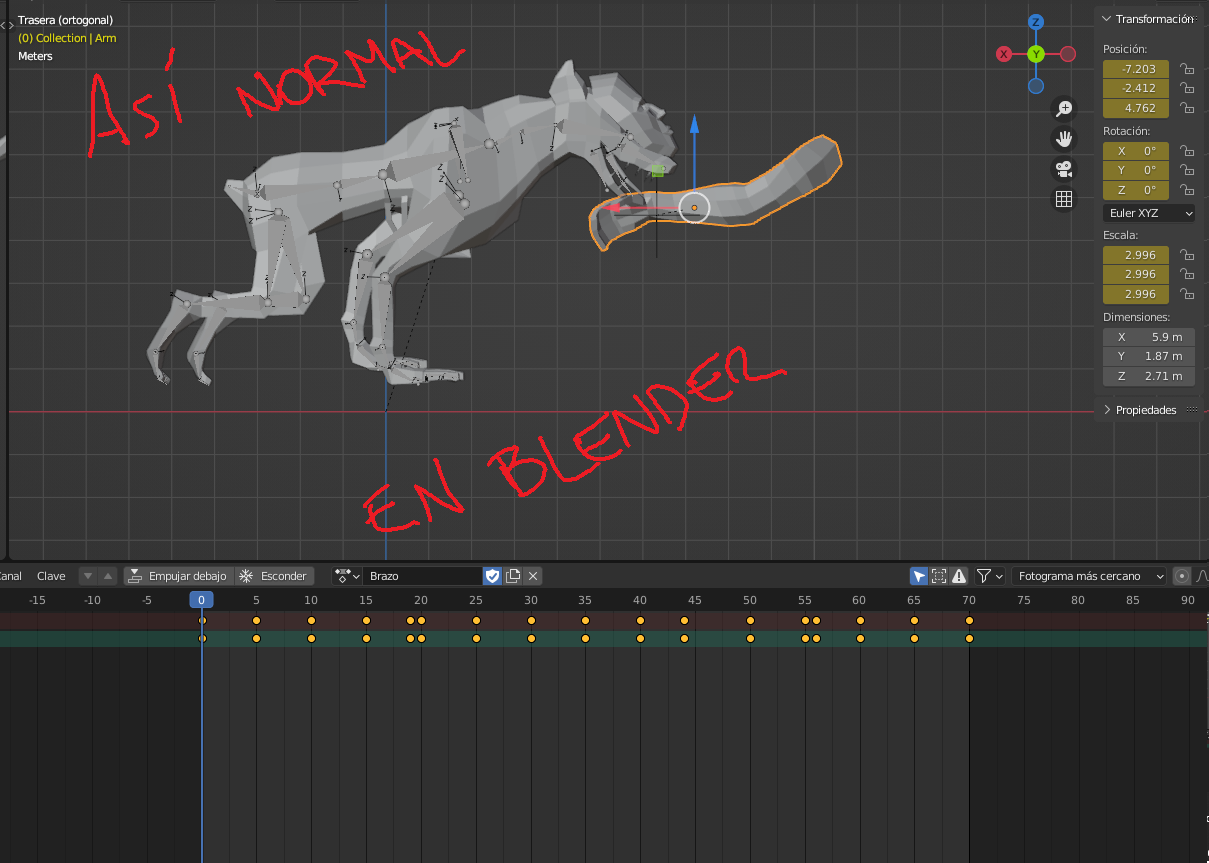
Task: Click the Brazo action name field
Action: pyautogui.click(x=424, y=576)
